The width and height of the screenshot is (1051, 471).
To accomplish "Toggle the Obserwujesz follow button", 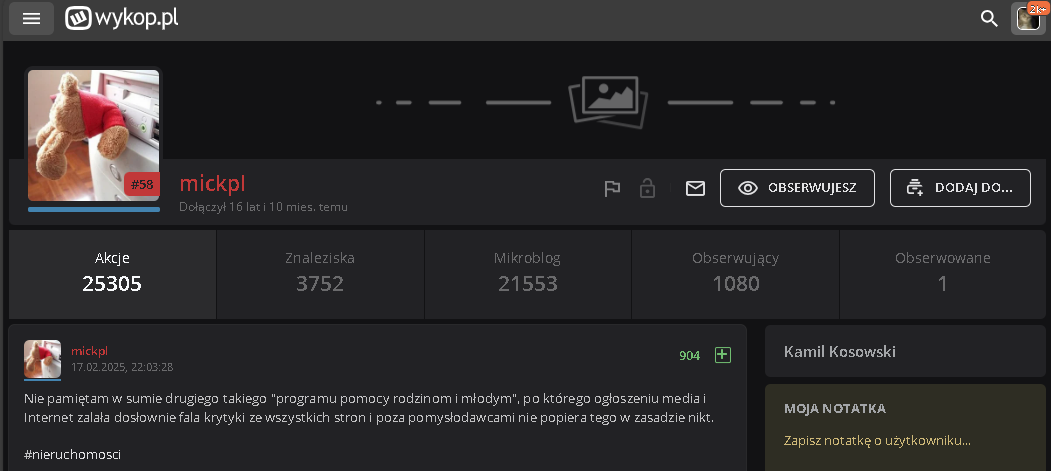I will [x=797, y=188].
